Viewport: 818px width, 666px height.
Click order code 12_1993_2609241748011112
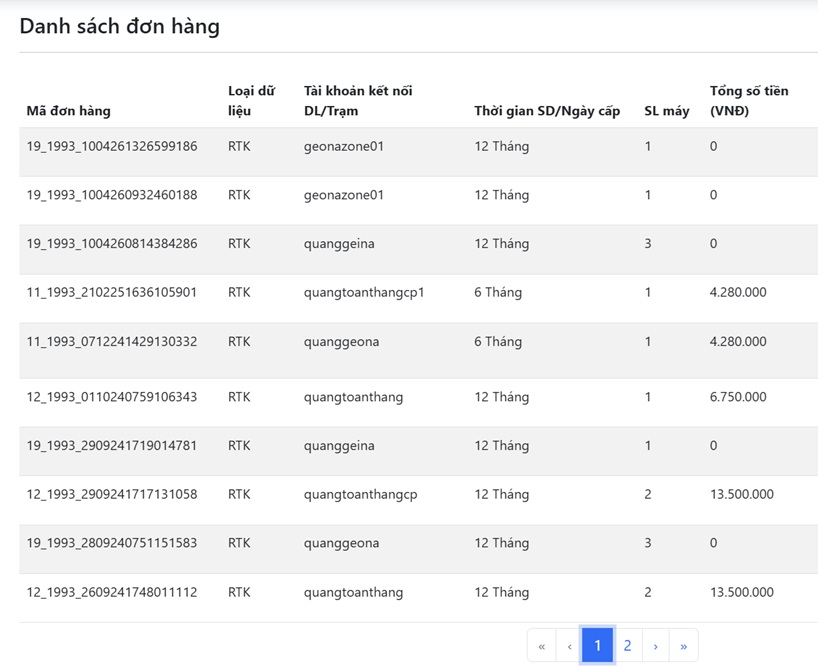(112, 592)
